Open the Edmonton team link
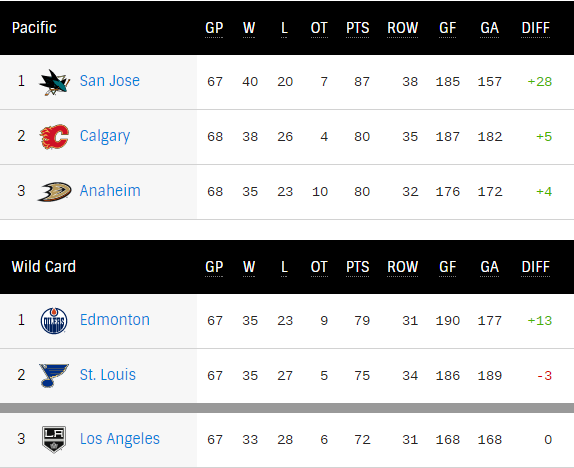Viewport: 574px width, 468px height. (x=115, y=320)
